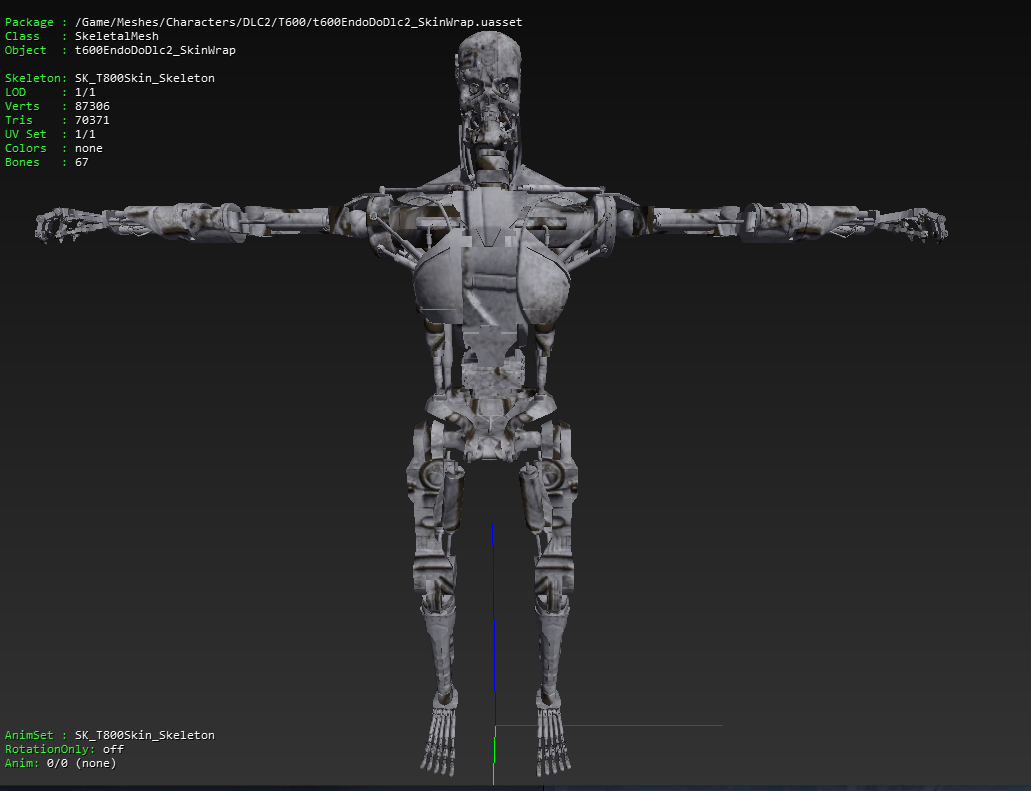
Task: Click the Verts count 87306
Action: [92, 106]
